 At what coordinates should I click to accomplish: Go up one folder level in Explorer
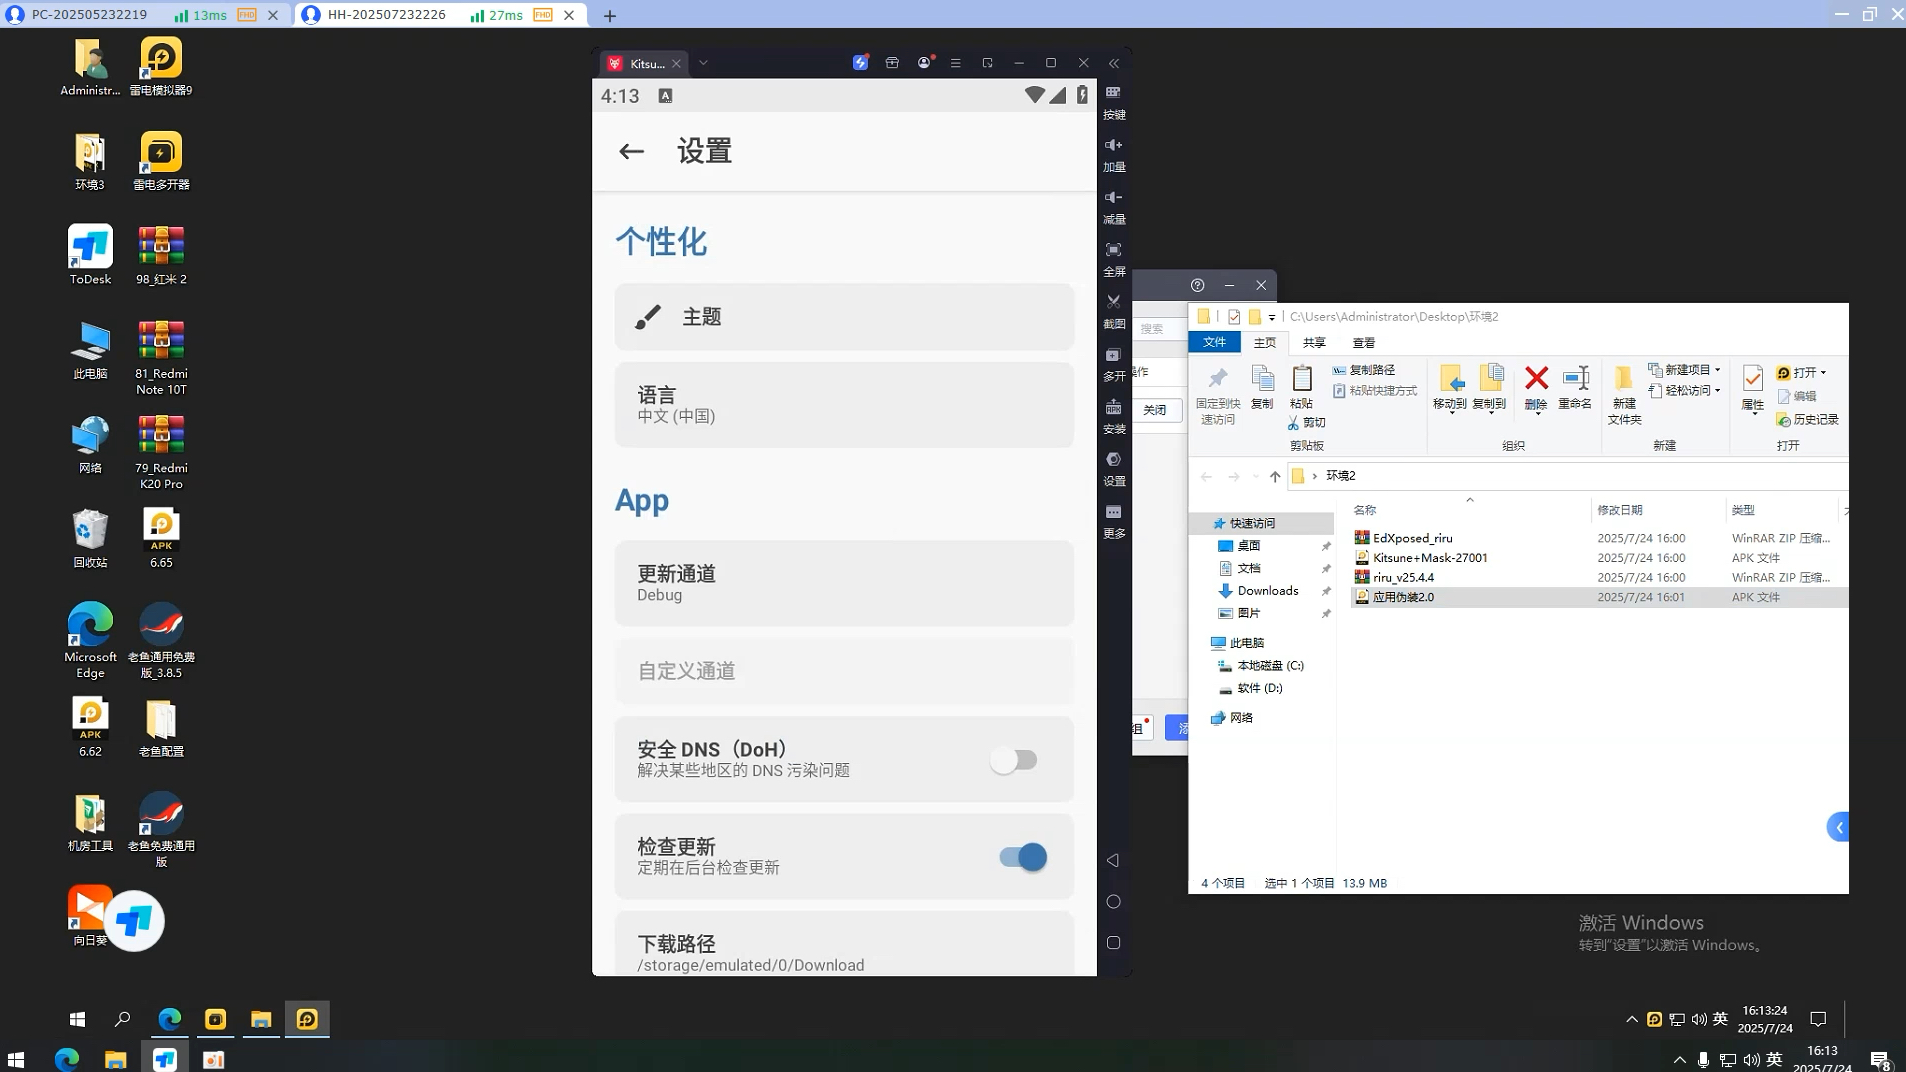tap(1274, 476)
